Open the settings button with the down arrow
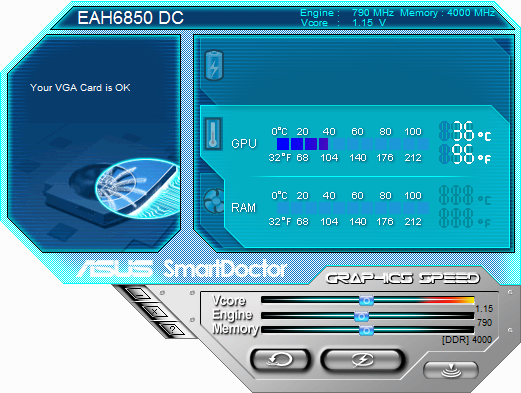Screen dimensions: 521x393 click(451, 370)
